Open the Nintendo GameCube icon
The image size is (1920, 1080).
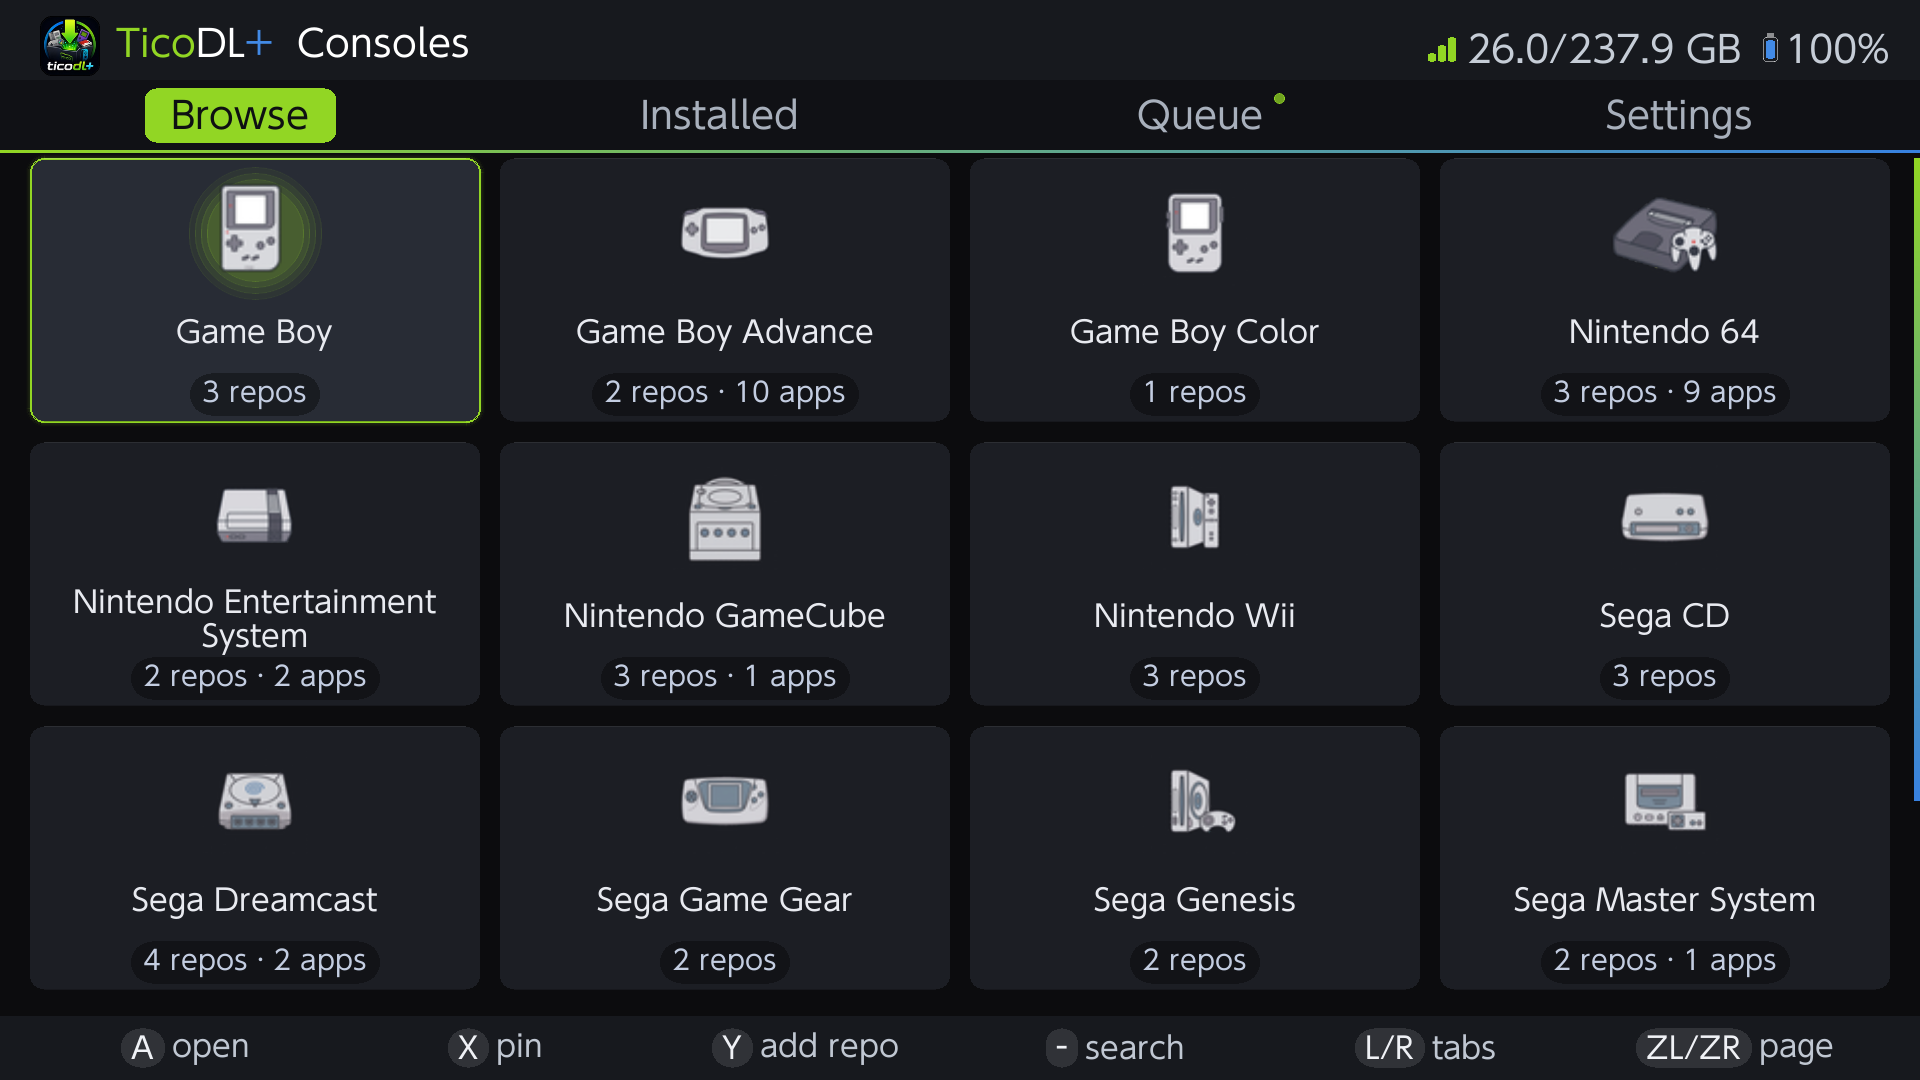coord(725,519)
